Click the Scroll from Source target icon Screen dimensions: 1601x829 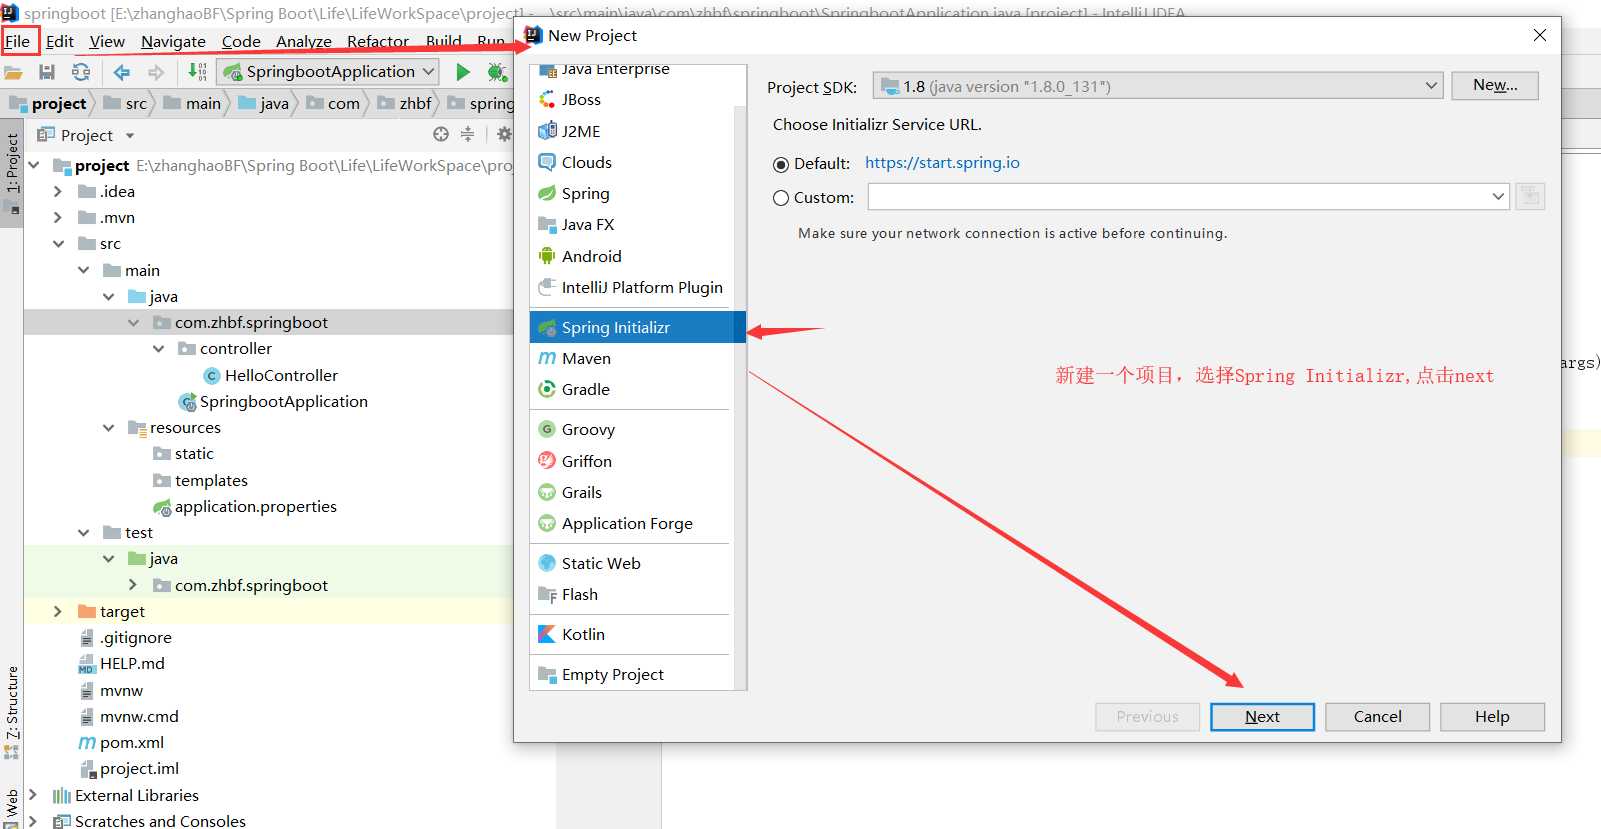pos(441,134)
